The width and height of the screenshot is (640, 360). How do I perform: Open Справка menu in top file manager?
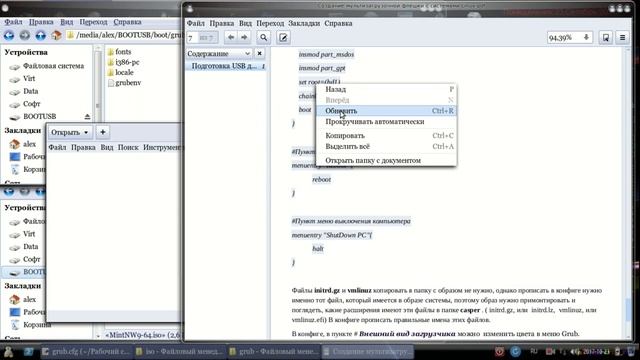click(x=127, y=22)
